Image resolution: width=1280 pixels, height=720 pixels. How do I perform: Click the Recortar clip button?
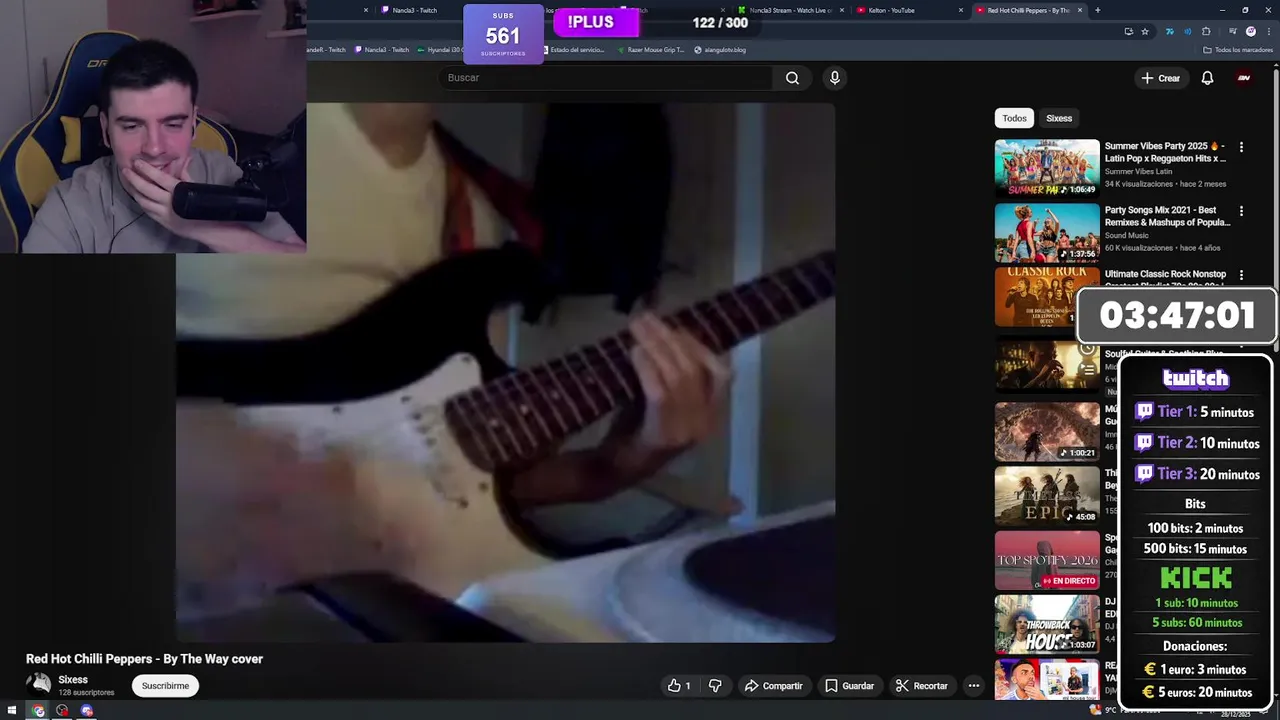[921, 686]
